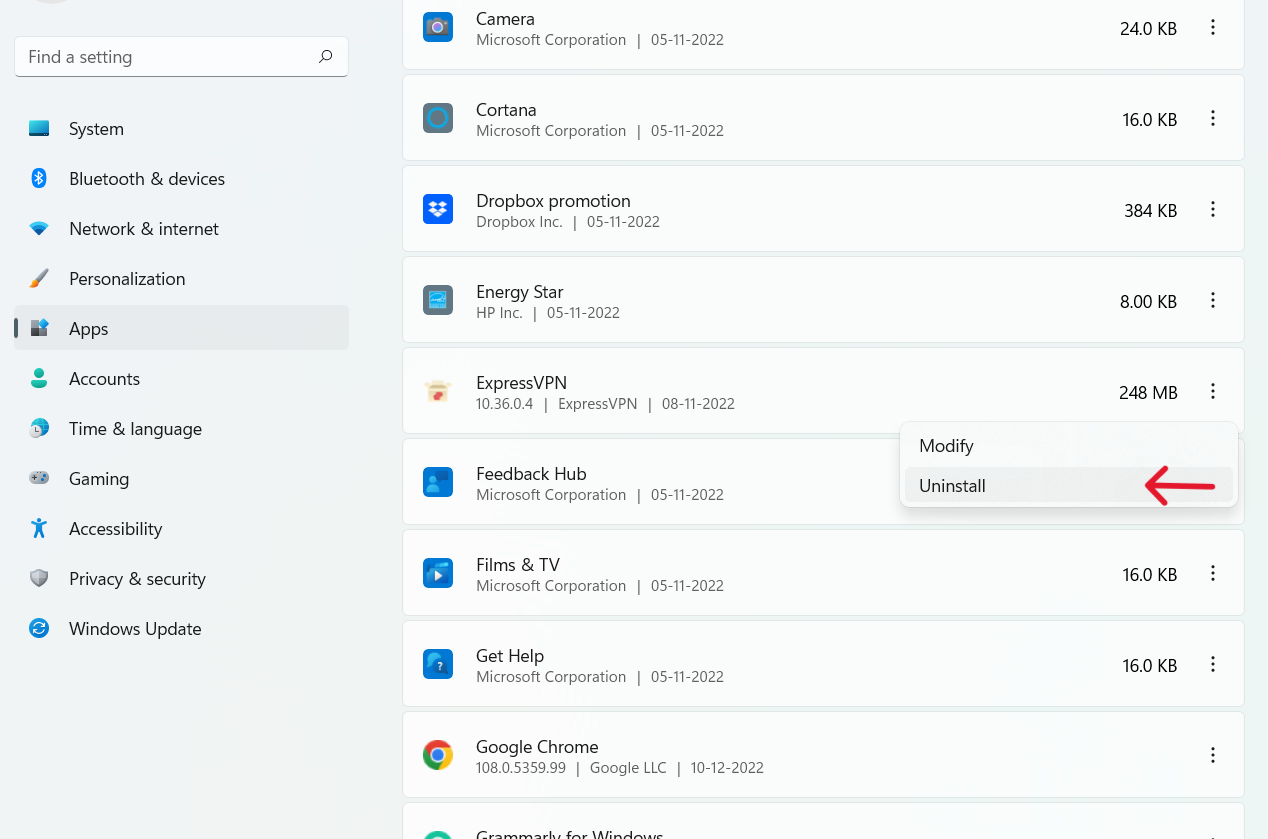Select Accessibility settings label
The width and height of the screenshot is (1268, 839).
[x=115, y=529]
